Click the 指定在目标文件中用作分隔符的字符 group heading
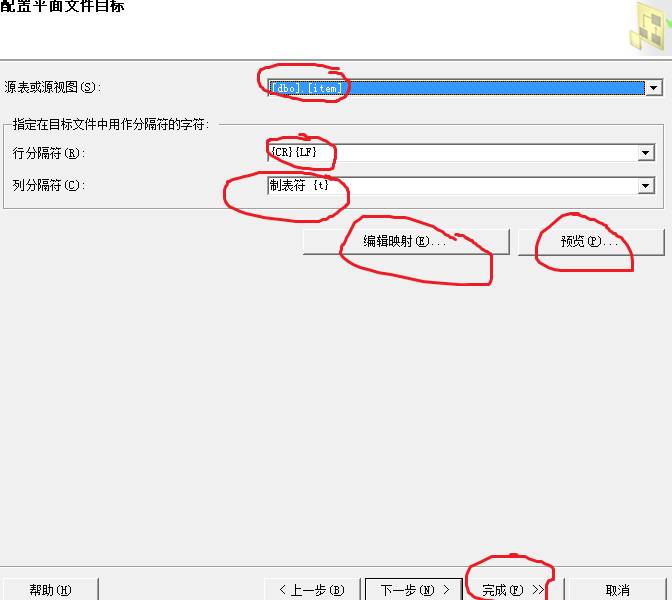The height and width of the screenshot is (600, 672). click(111, 124)
